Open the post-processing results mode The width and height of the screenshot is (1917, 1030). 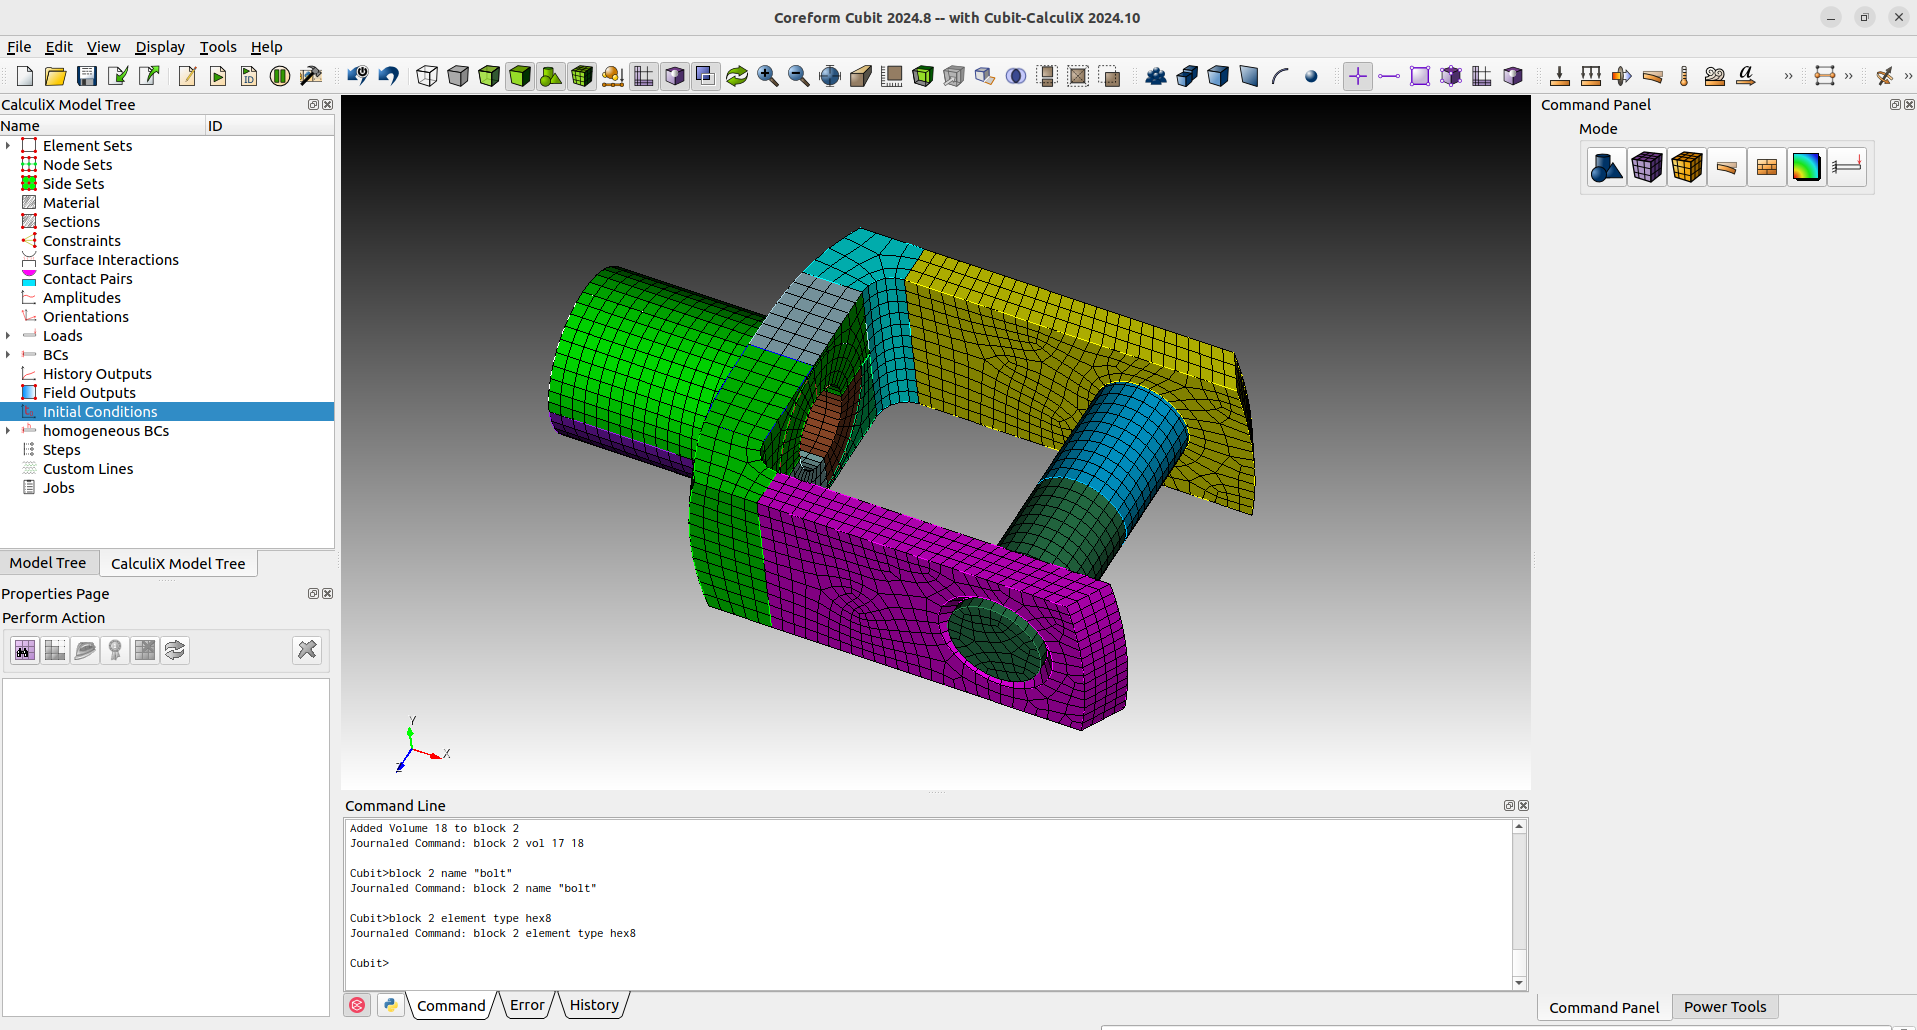pos(1806,166)
